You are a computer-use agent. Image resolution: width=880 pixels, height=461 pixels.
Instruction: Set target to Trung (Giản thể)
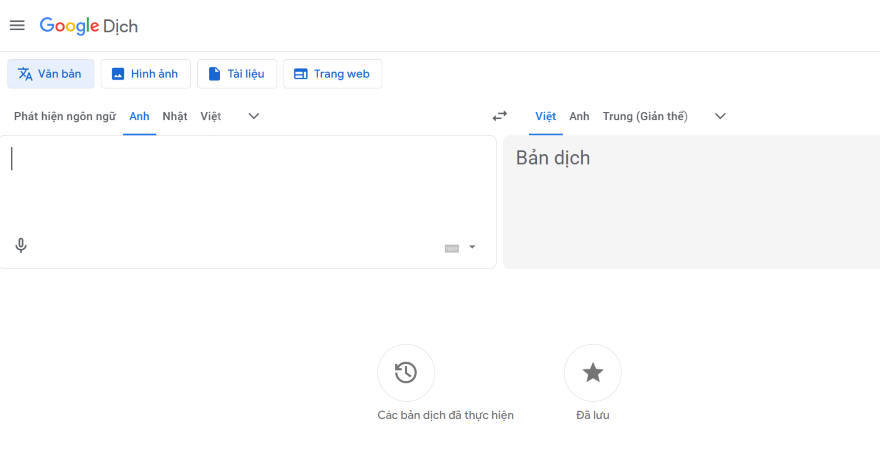pos(645,116)
